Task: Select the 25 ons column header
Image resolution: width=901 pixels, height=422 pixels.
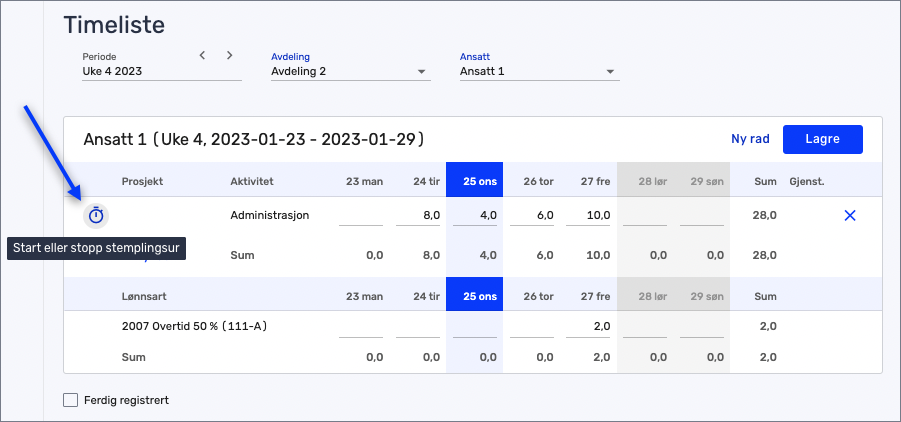Action: [475, 182]
